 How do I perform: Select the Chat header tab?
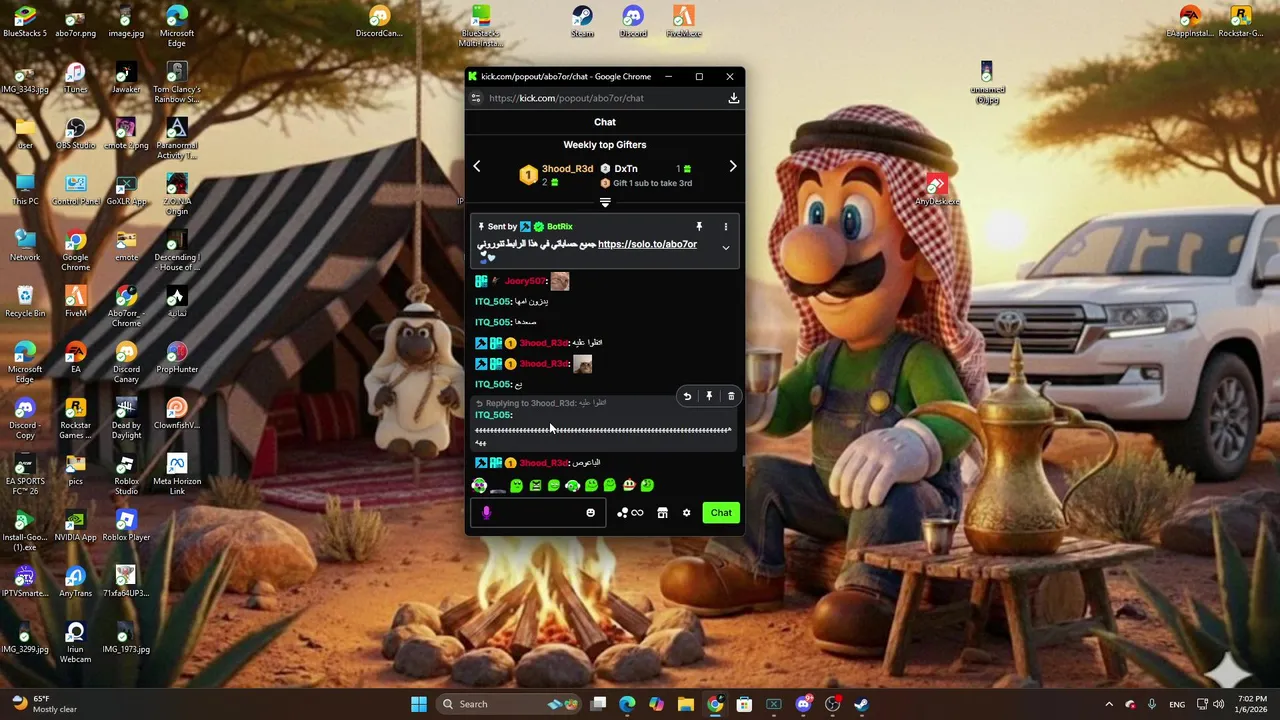[605, 122]
